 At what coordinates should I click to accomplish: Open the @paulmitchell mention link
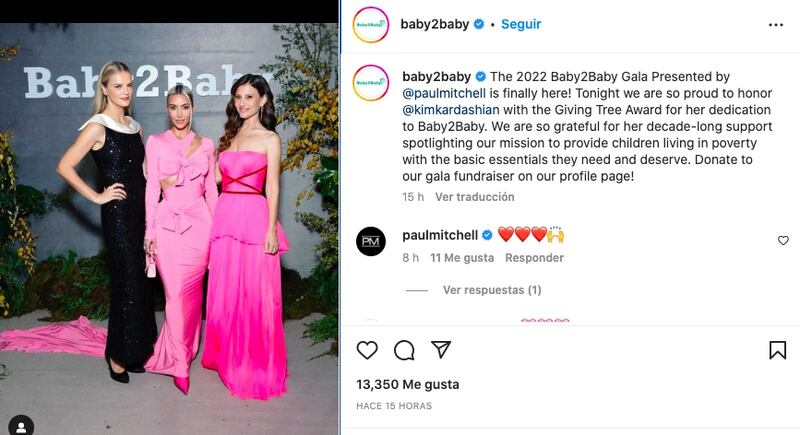(444, 93)
